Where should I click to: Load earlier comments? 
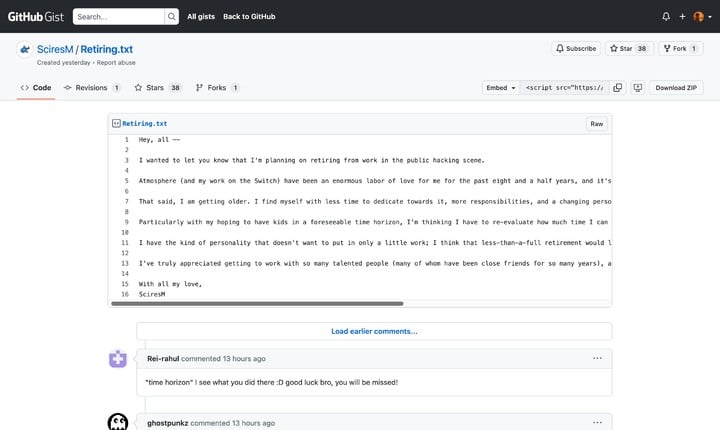tap(374, 331)
